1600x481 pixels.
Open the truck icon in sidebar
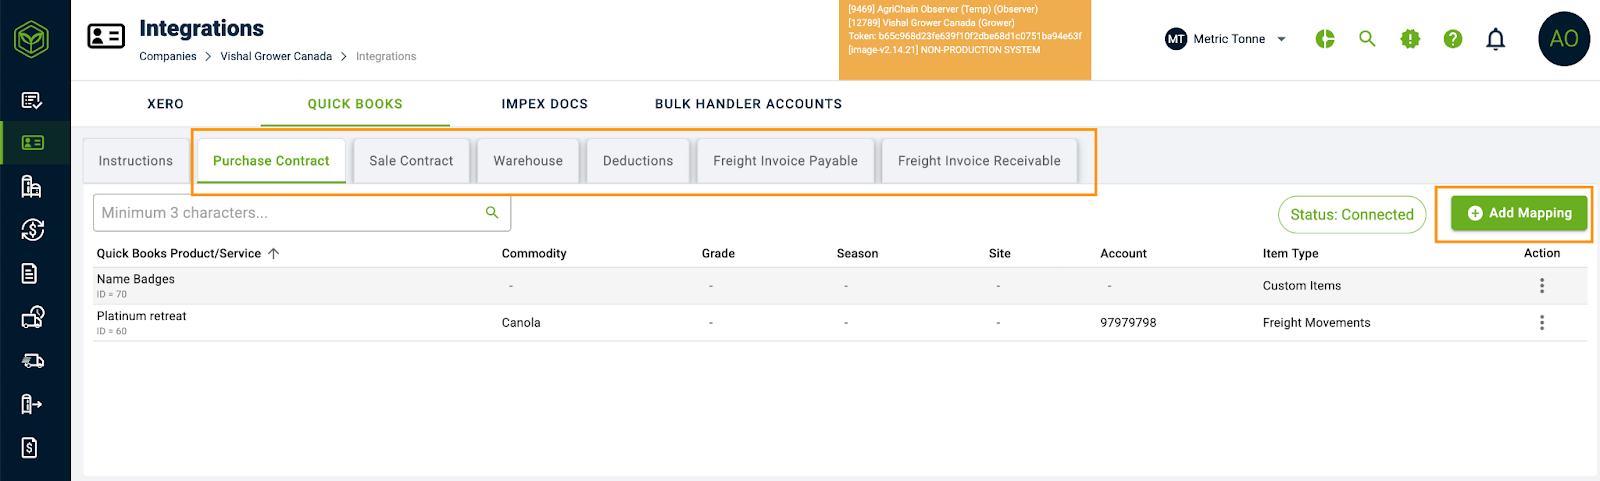pos(32,361)
